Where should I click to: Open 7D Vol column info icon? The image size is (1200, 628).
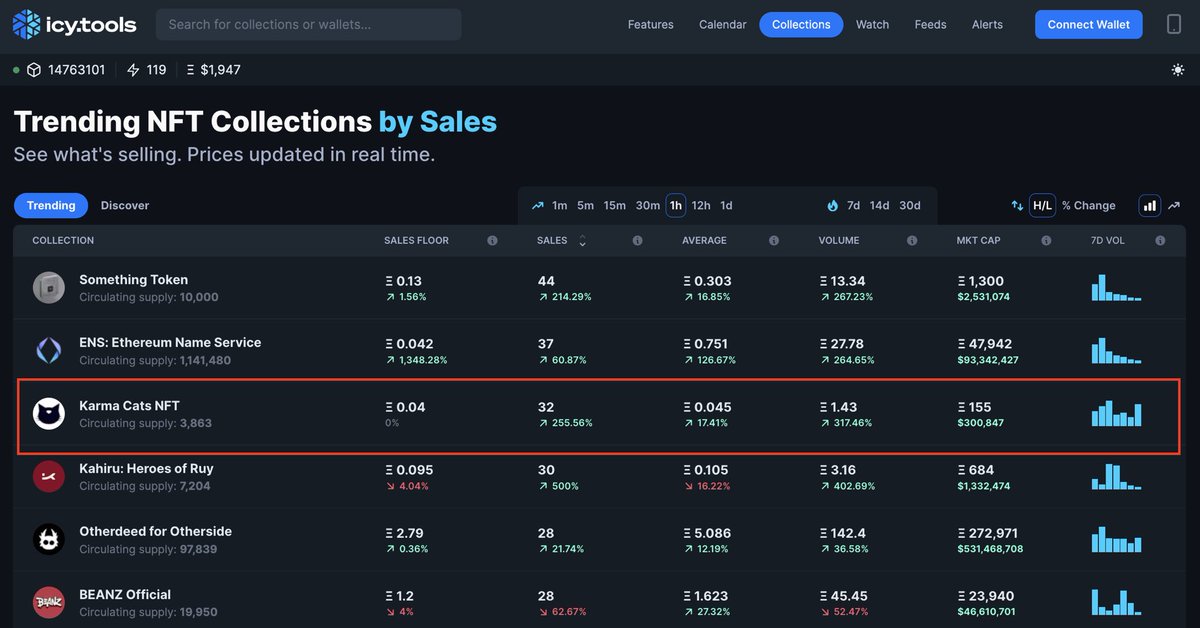(1160, 241)
